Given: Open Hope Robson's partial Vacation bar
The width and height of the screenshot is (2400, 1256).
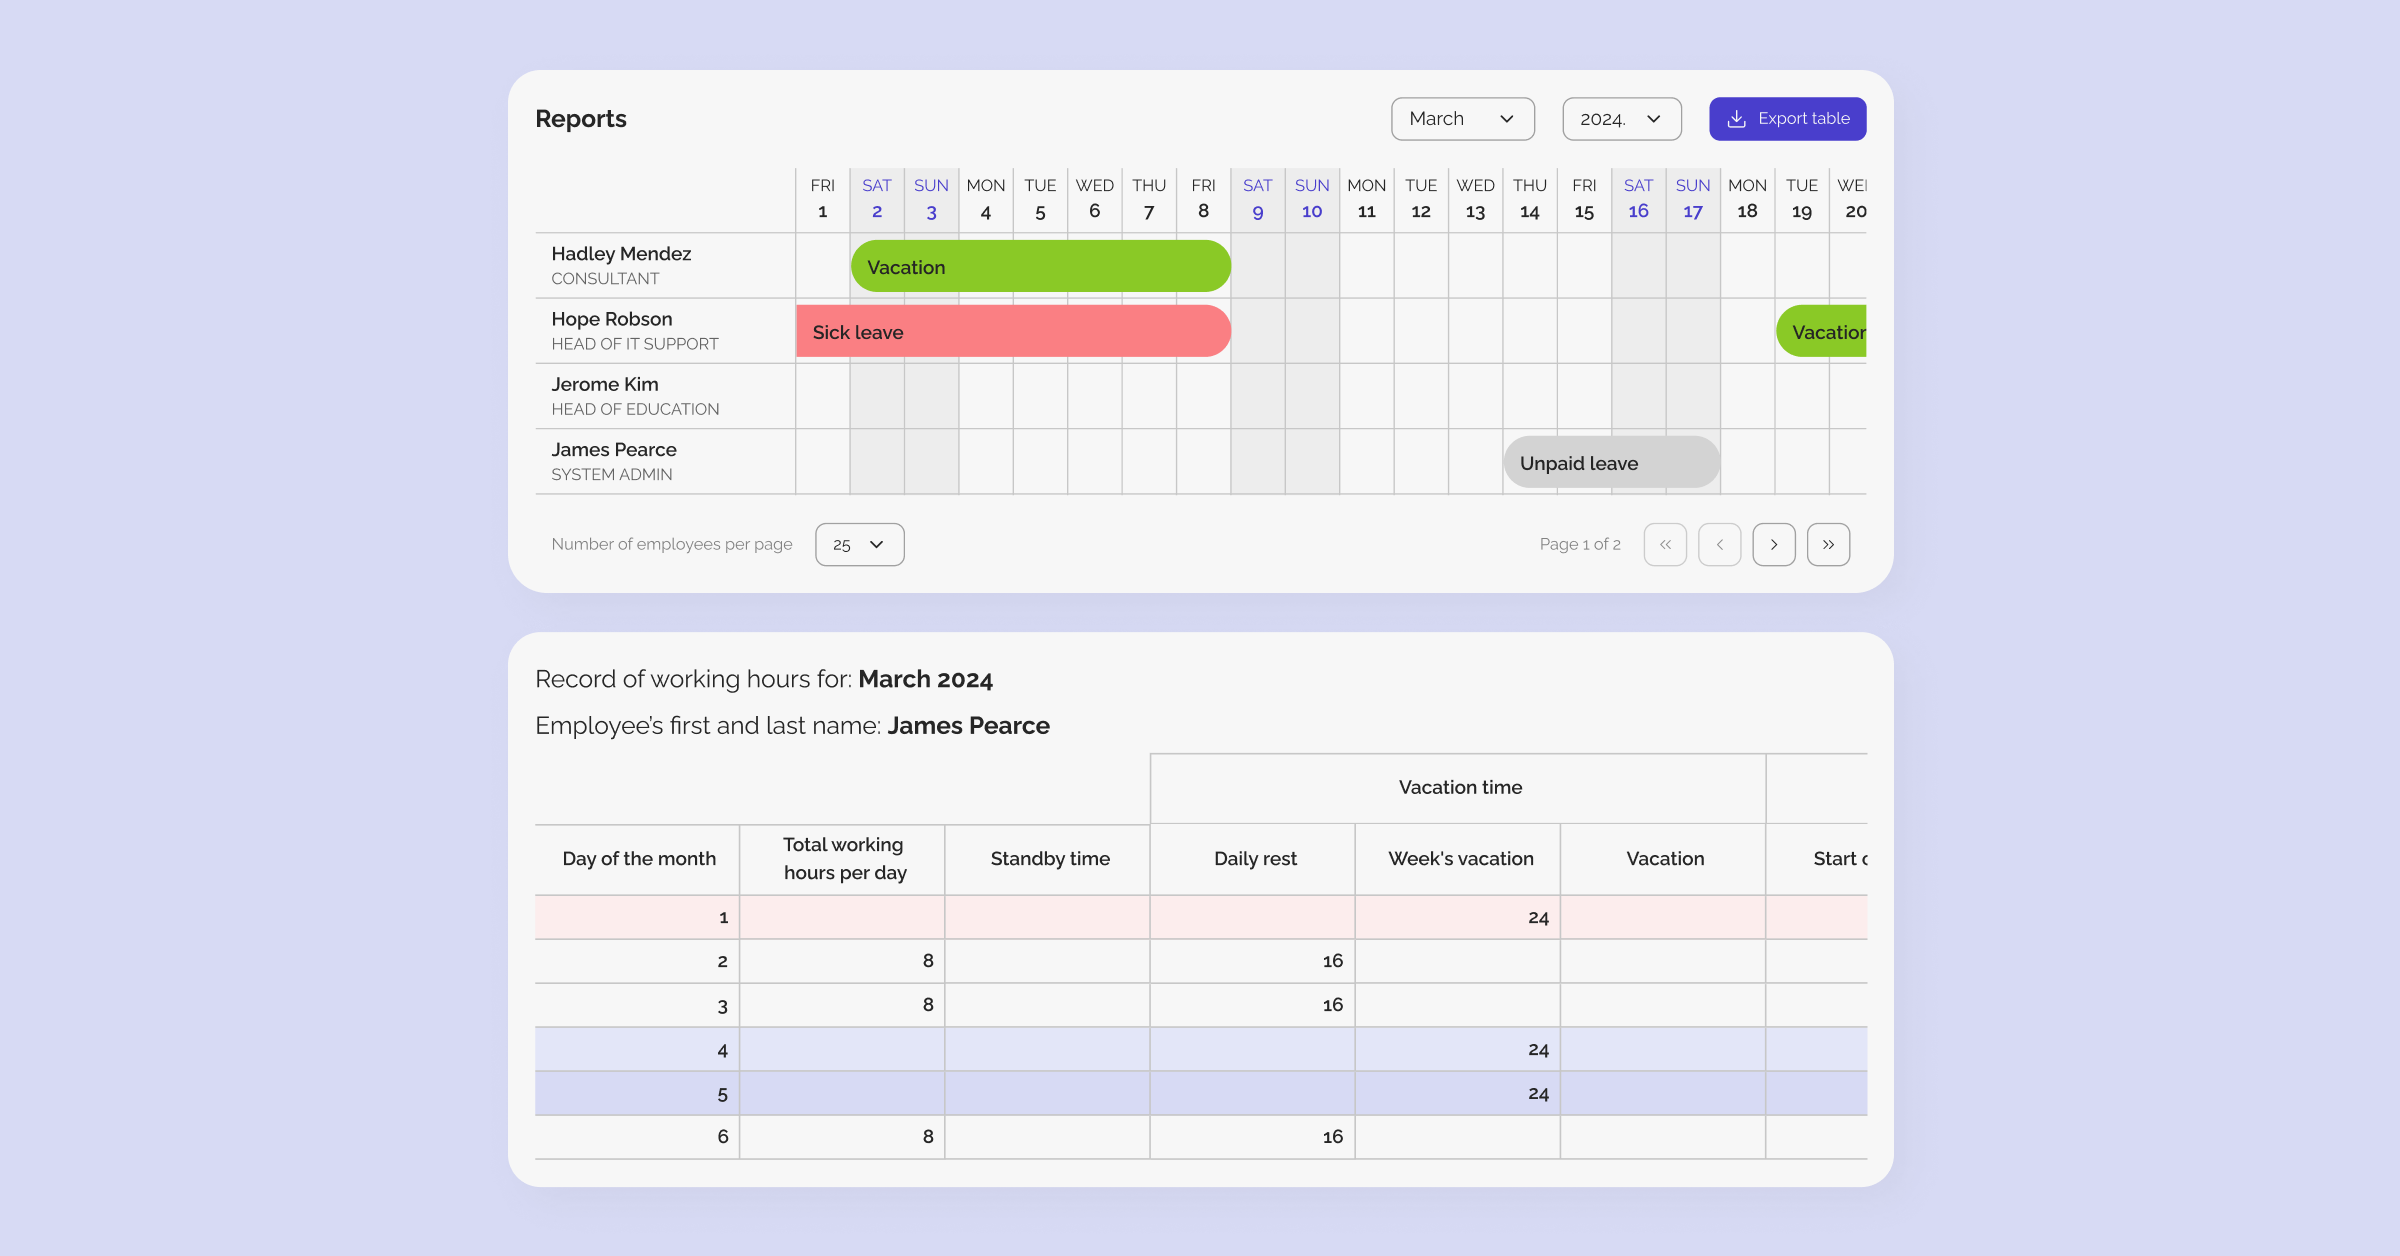Looking at the screenshot, I should tap(1822, 332).
